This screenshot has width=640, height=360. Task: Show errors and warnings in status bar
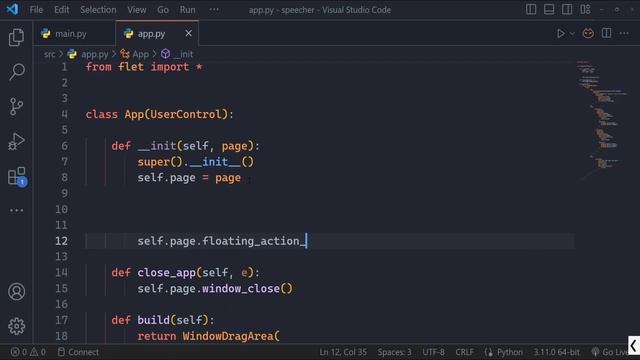pyautogui.click(x=28, y=352)
